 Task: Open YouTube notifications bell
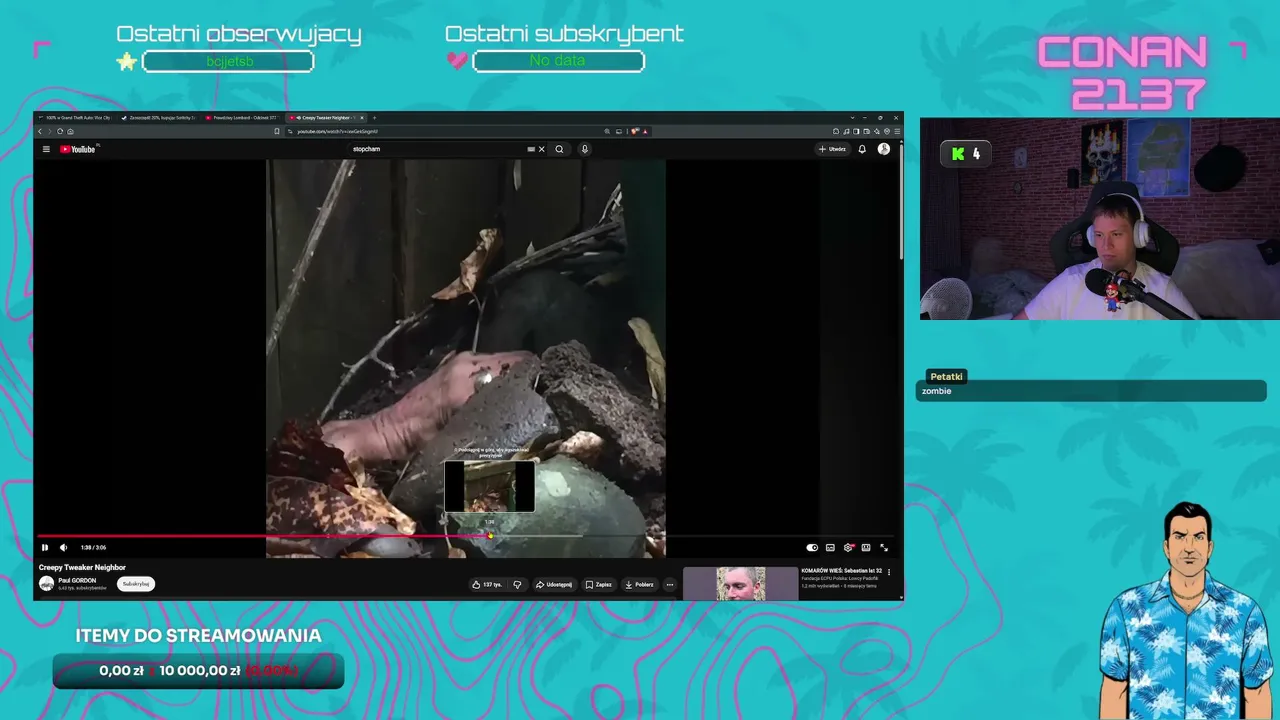click(862, 149)
